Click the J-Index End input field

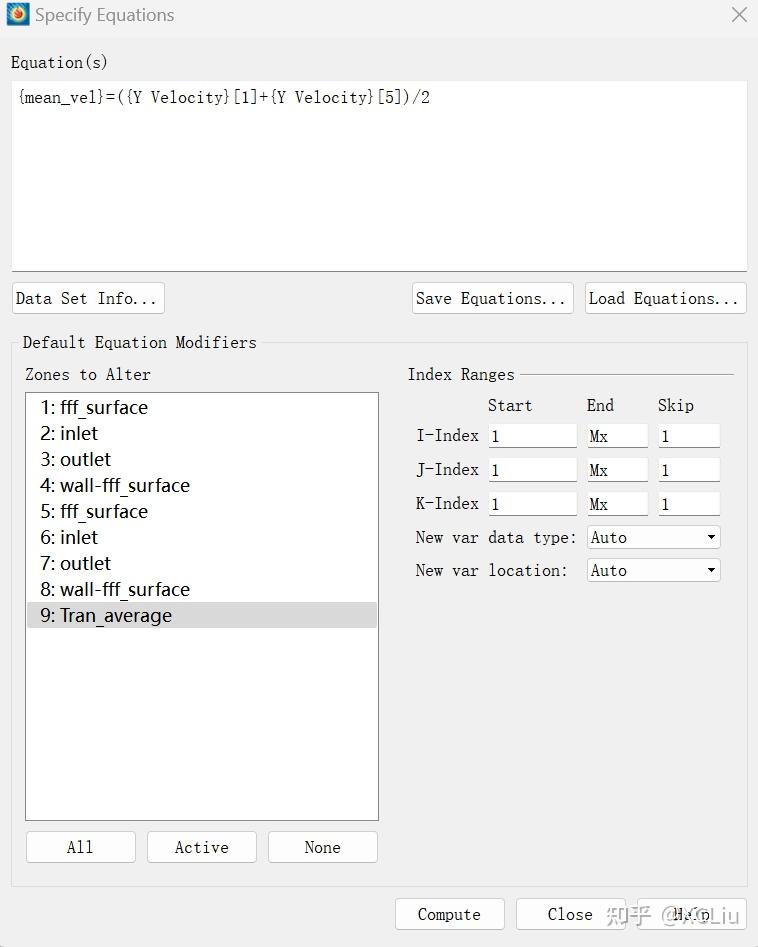pyautogui.click(x=617, y=470)
